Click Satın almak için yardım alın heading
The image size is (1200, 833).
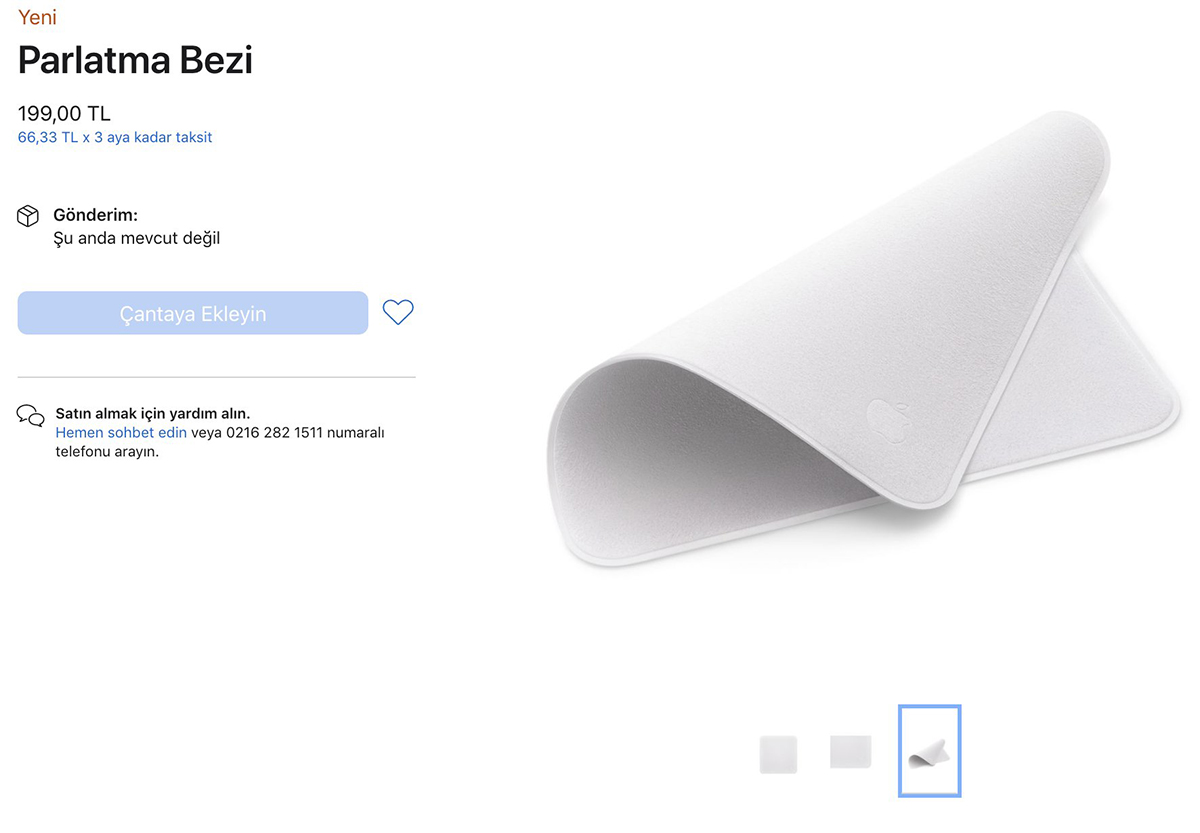(x=153, y=413)
